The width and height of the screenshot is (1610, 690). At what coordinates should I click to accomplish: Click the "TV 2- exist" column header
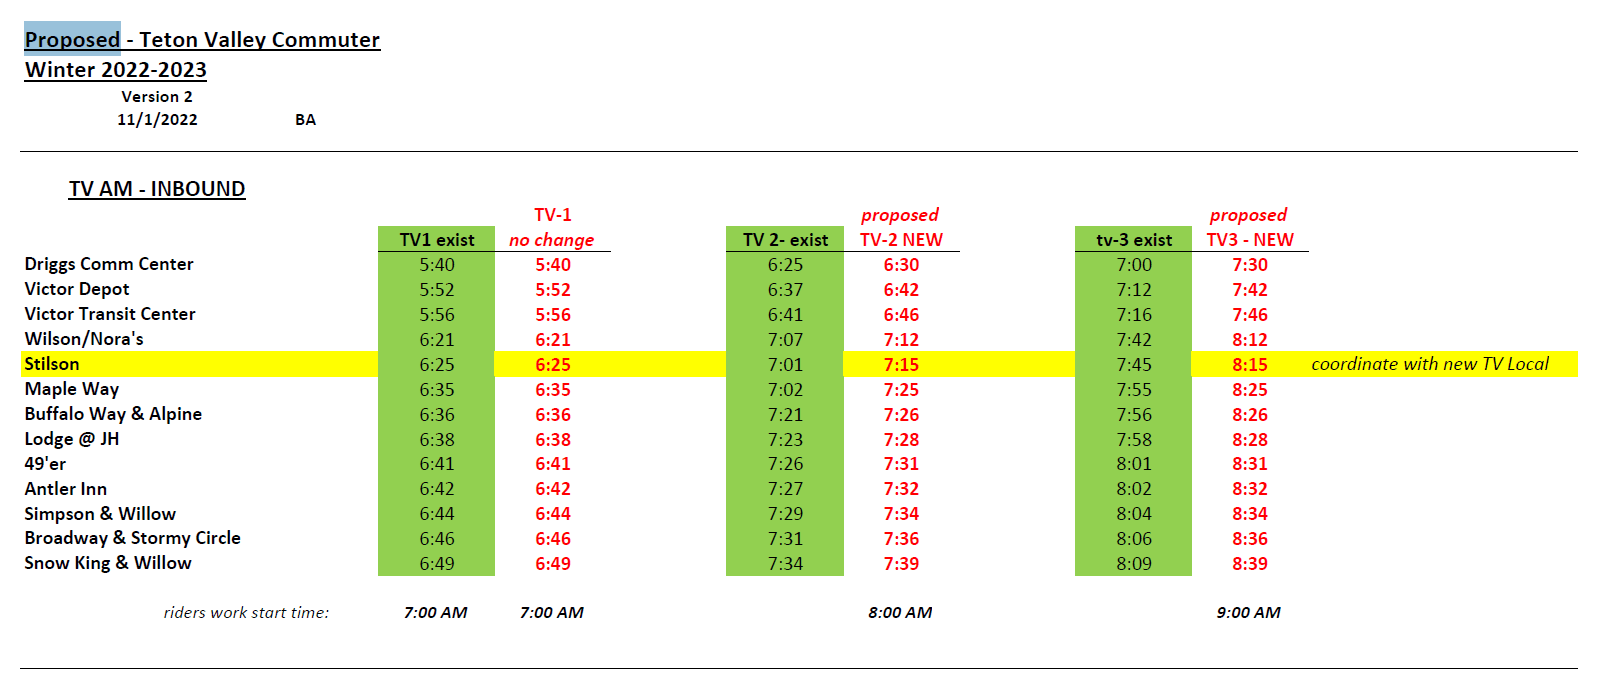pyautogui.click(x=785, y=240)
